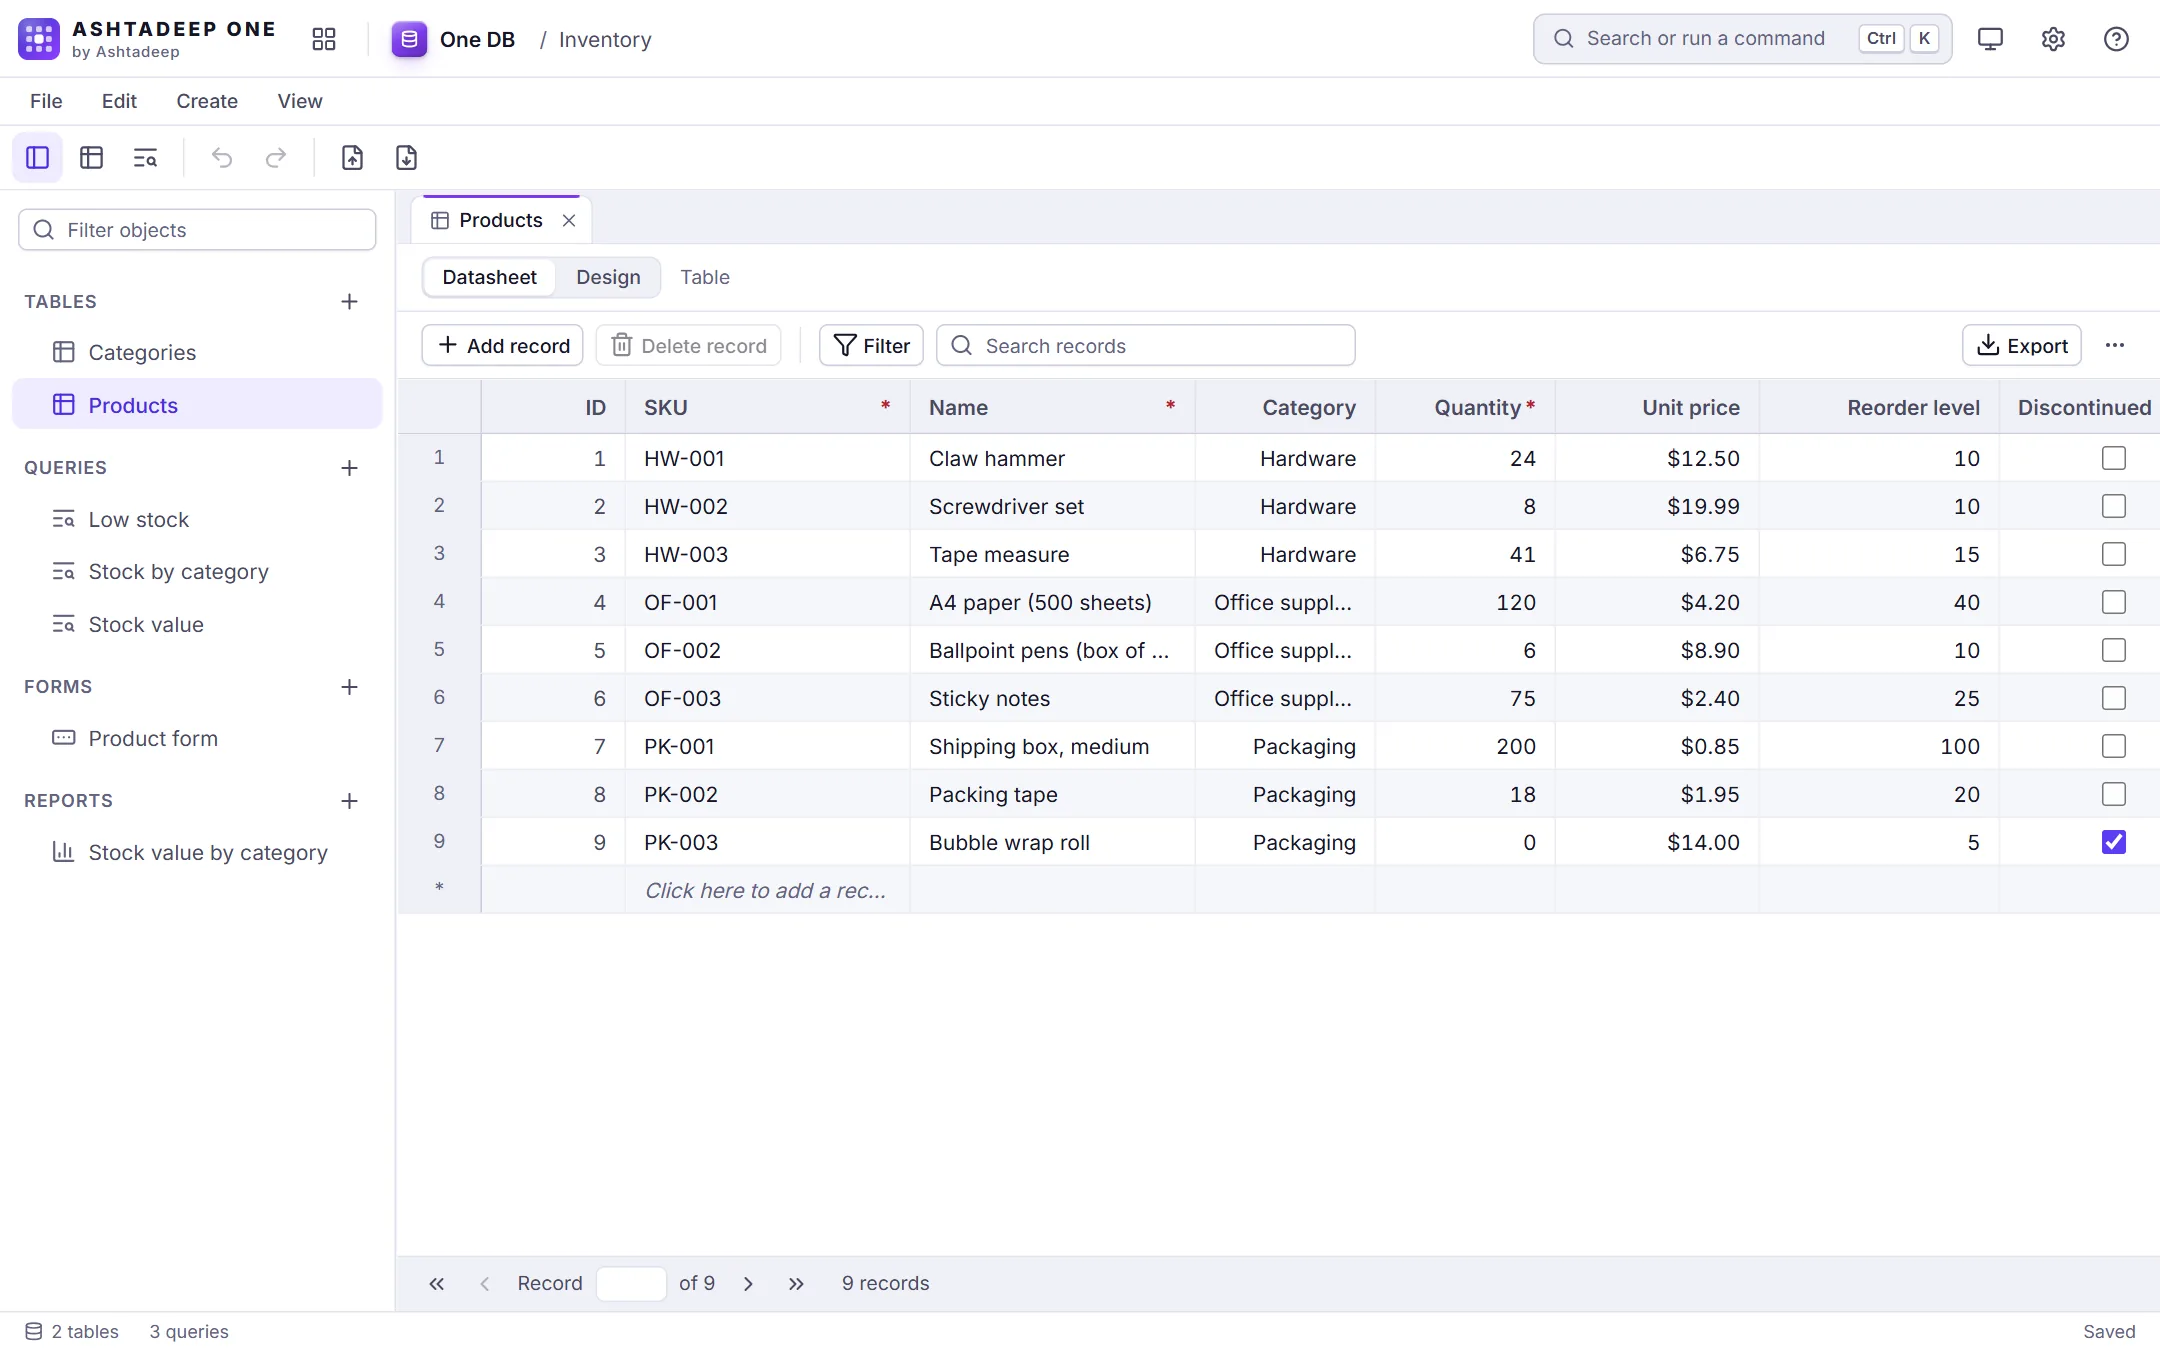
Task: Go to the first record
Action: 437,1284
